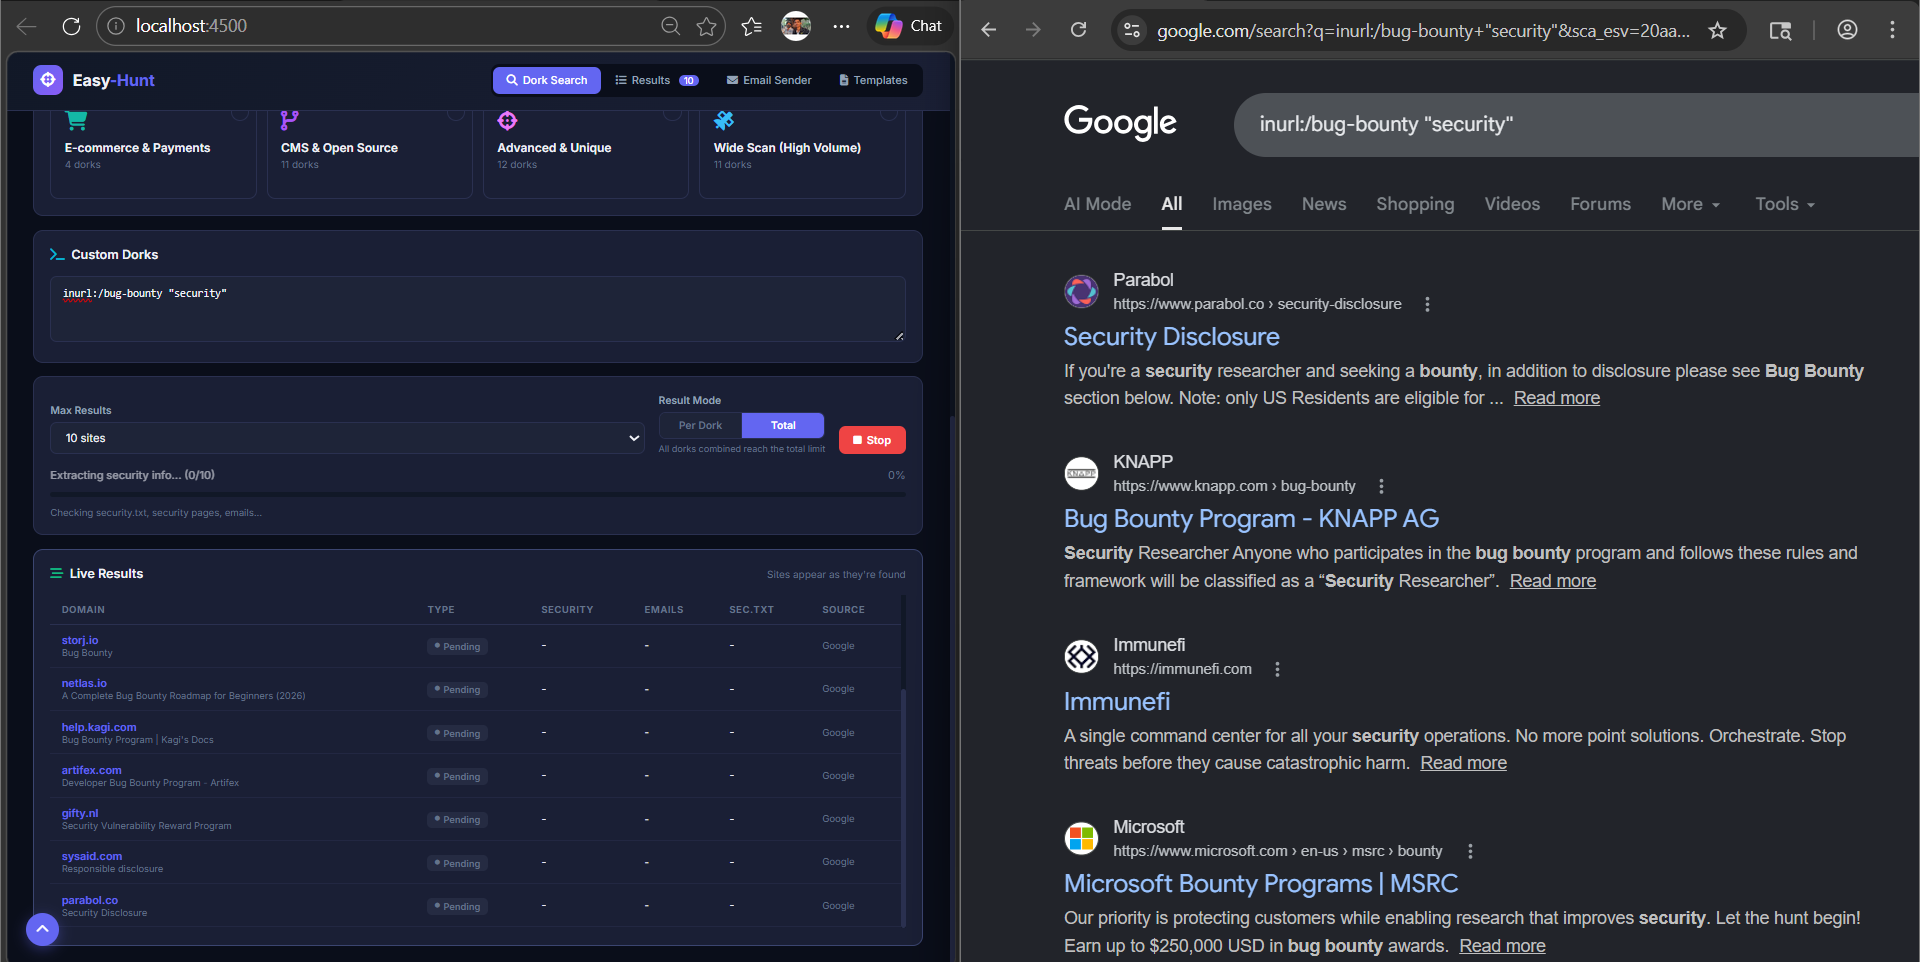Bookmark the Google search page

tap(1717, 30)
